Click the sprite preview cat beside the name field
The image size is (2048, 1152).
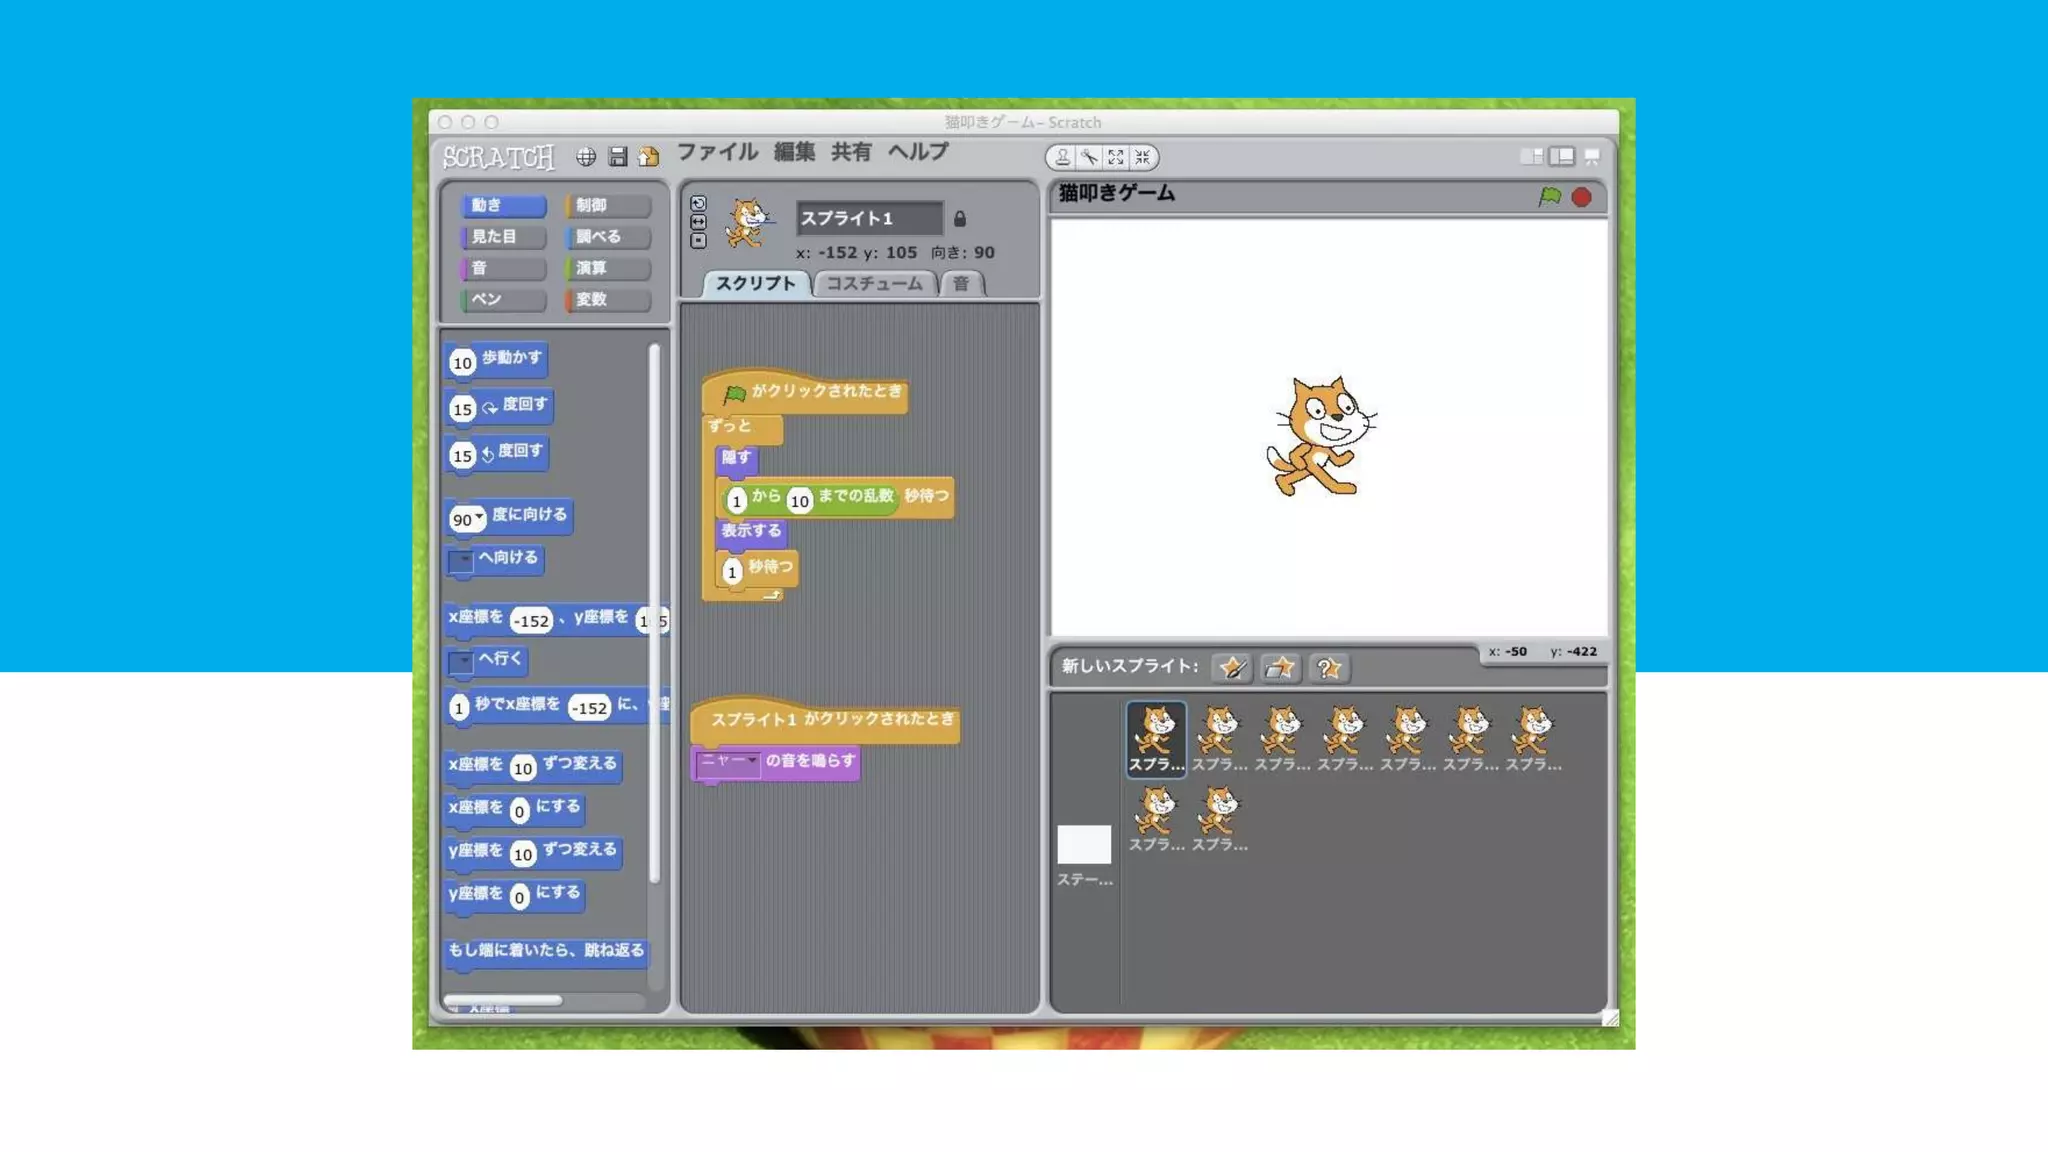[x=748, y=221]
